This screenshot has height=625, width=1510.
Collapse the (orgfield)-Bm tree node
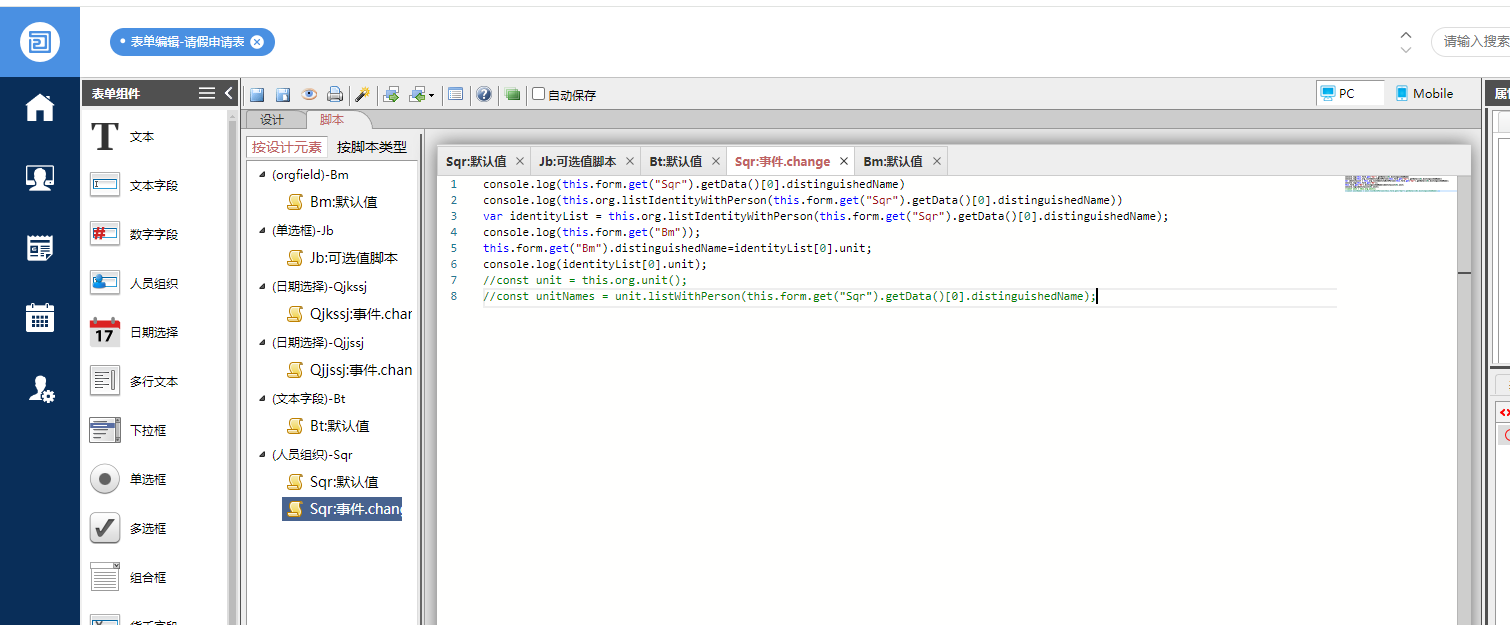pyautogui.click(x=262, y=175)
